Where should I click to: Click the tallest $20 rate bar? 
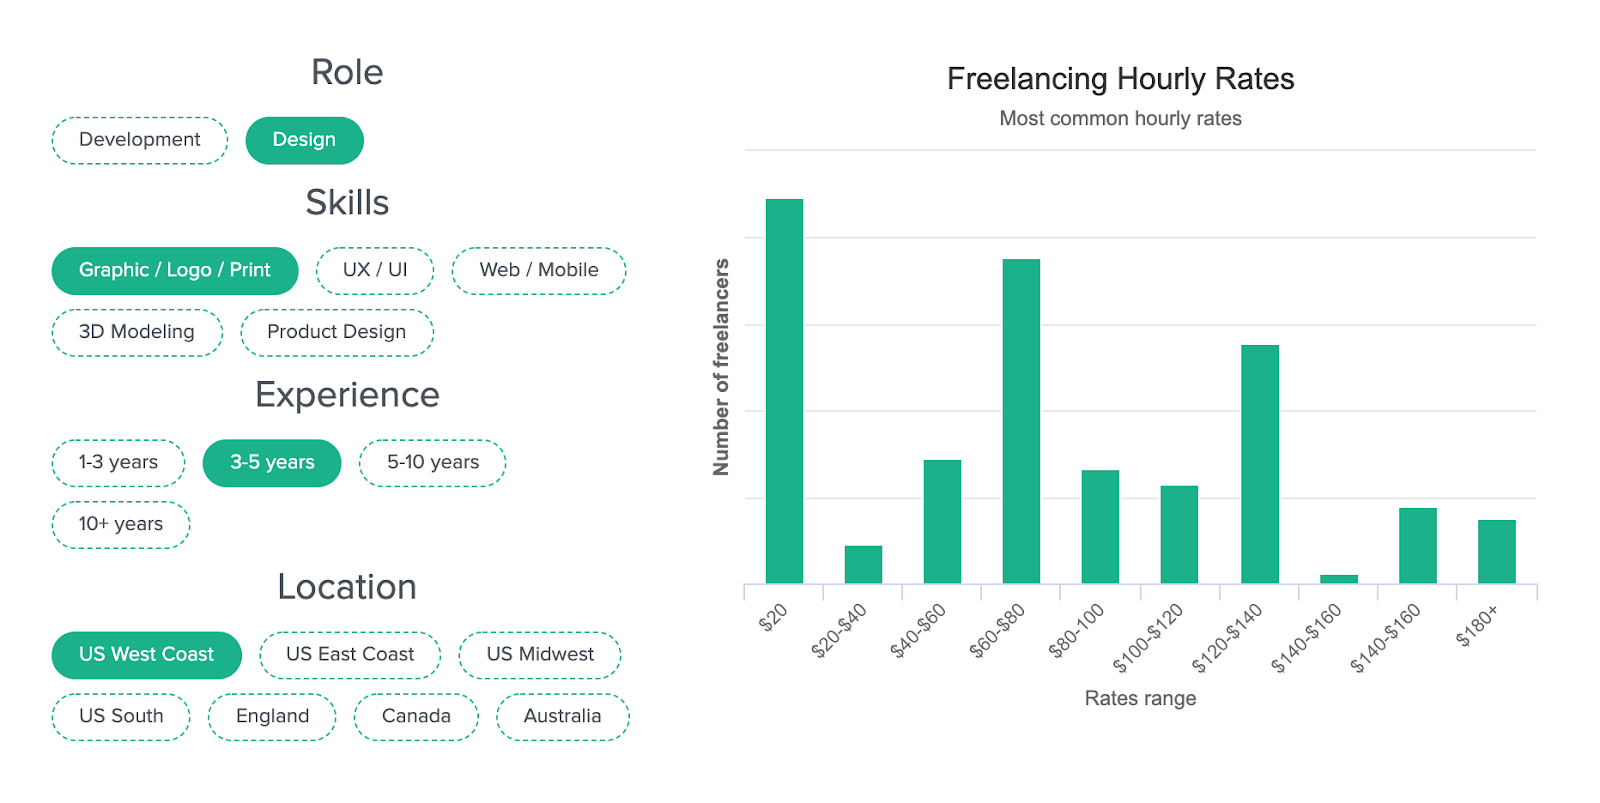coord(784,391)
